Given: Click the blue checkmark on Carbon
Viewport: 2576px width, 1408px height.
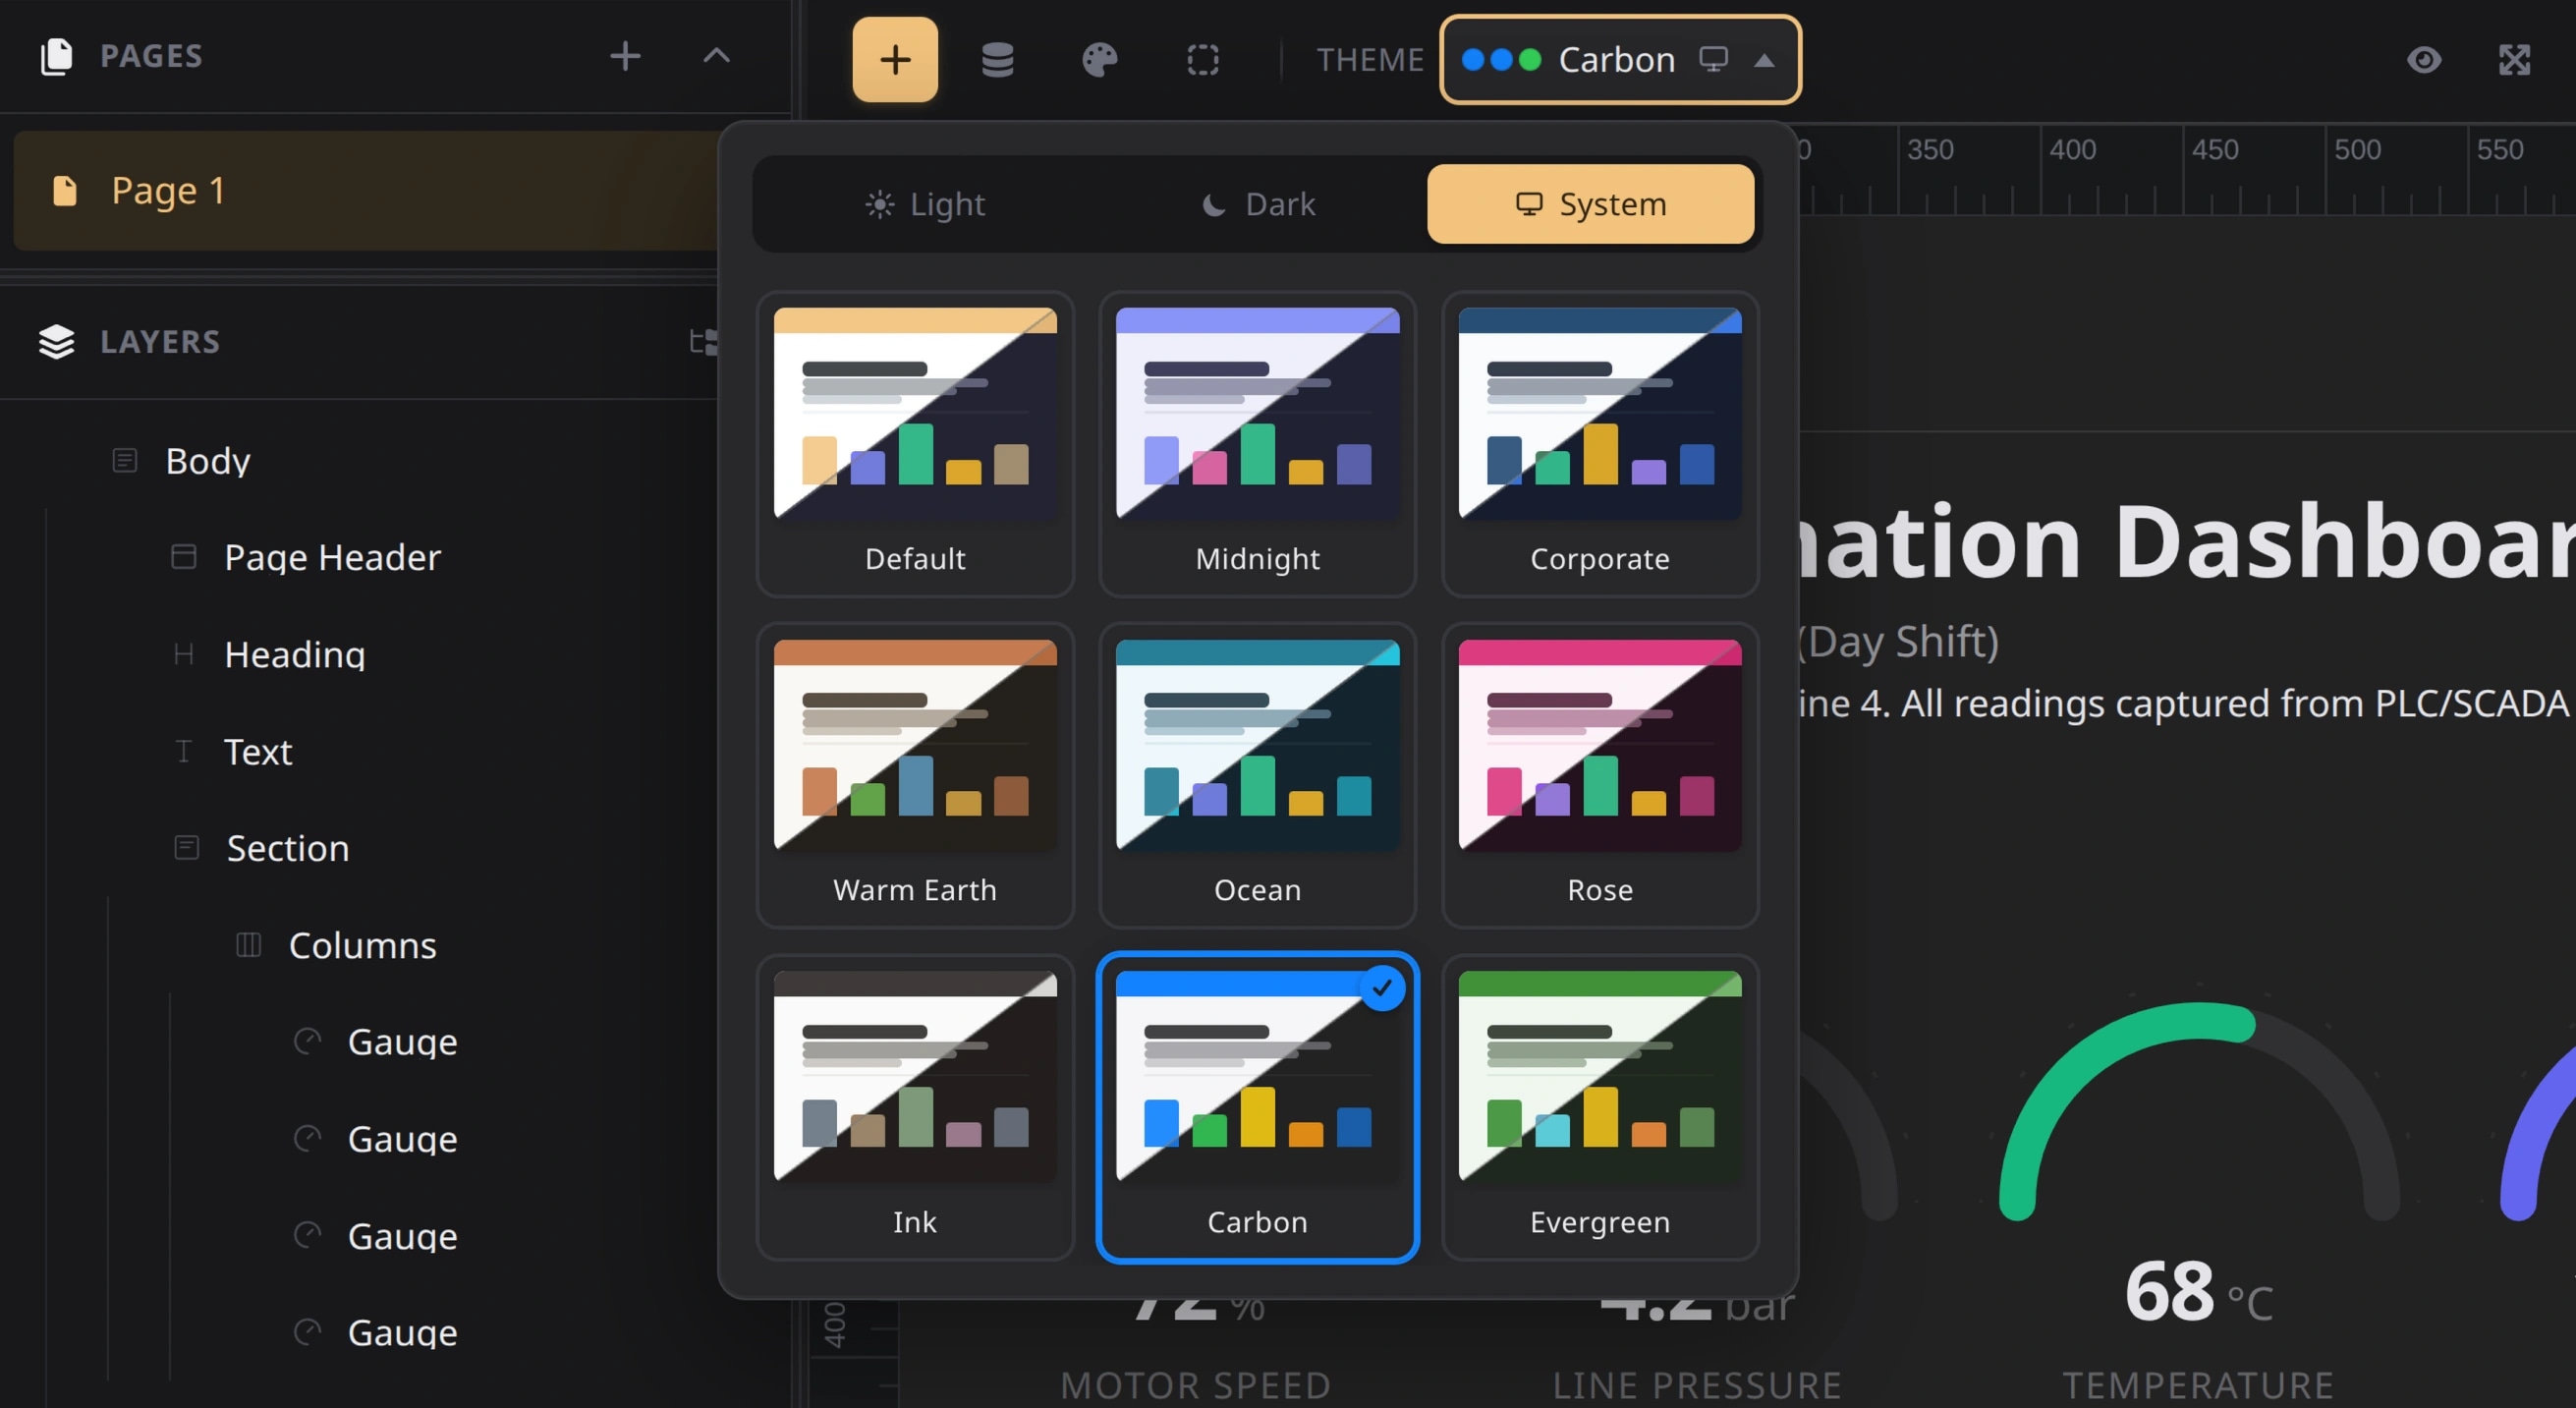Looking at the screenshot, I should (1382, 988).
